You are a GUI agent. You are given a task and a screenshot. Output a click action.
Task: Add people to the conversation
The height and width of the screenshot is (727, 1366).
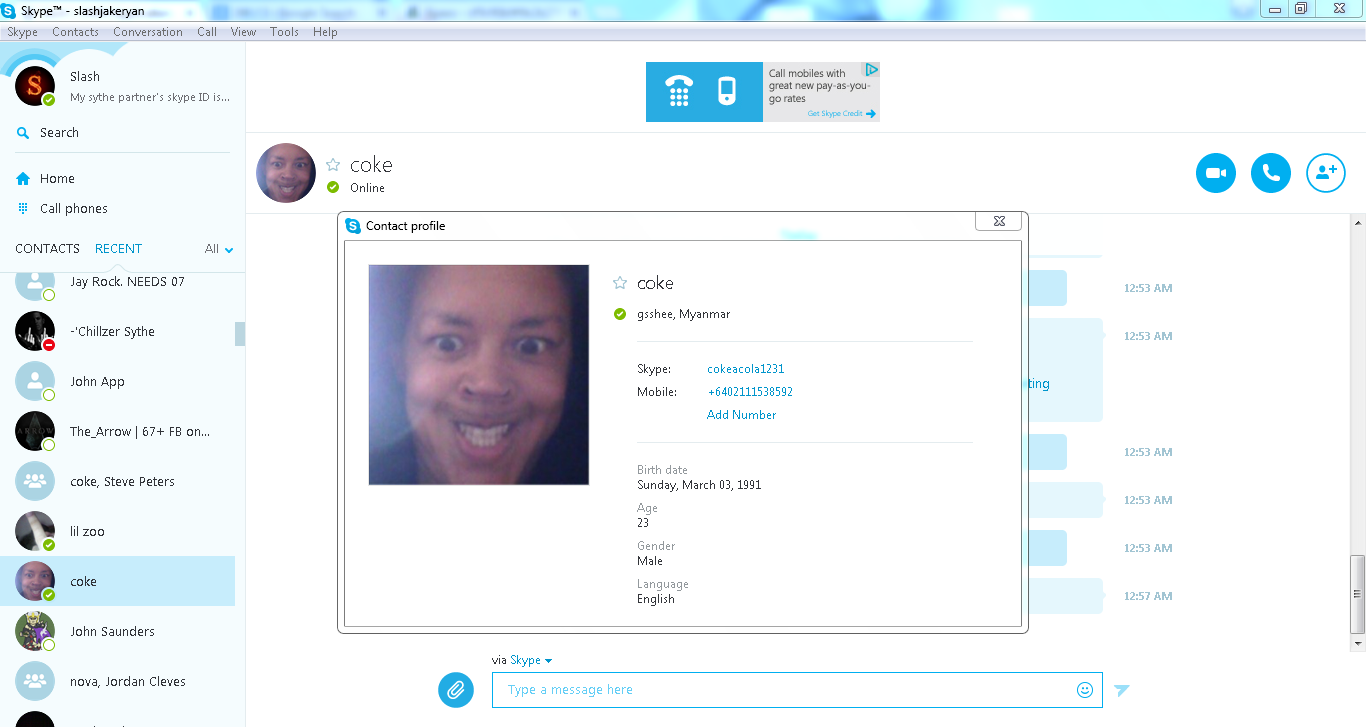coord(1326,173)
